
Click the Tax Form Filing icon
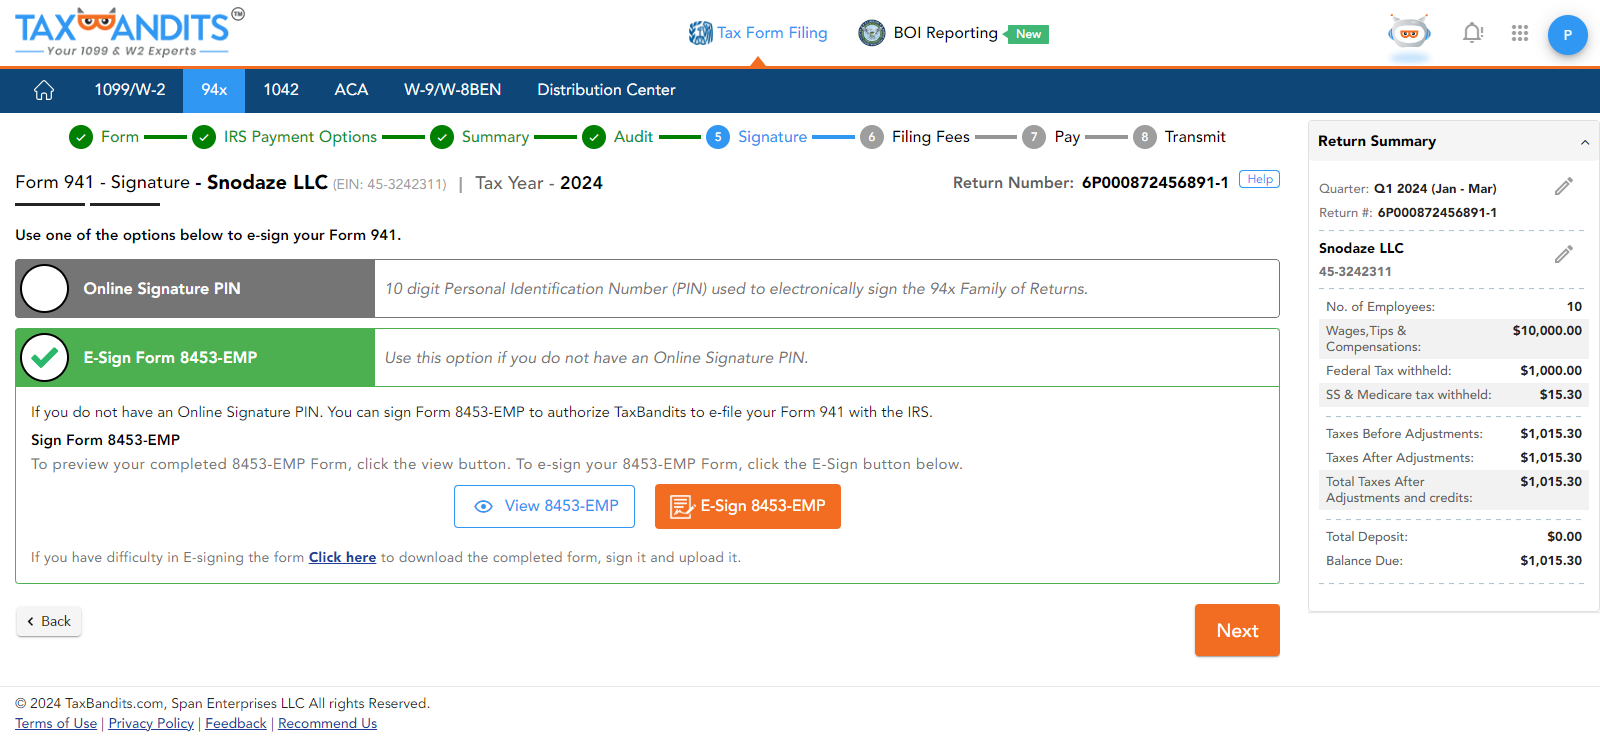(x=700, y=33)
